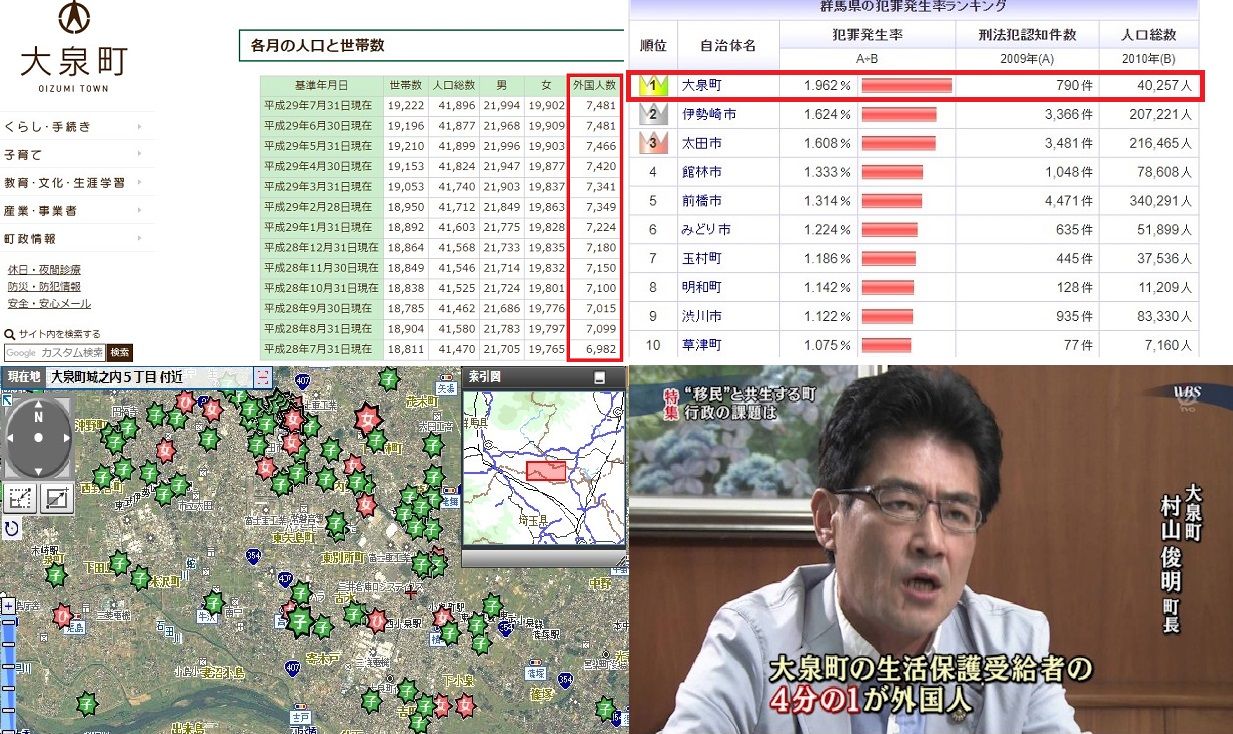
Task: Open 太田市 in the ranking table
Action: [701, 144]
